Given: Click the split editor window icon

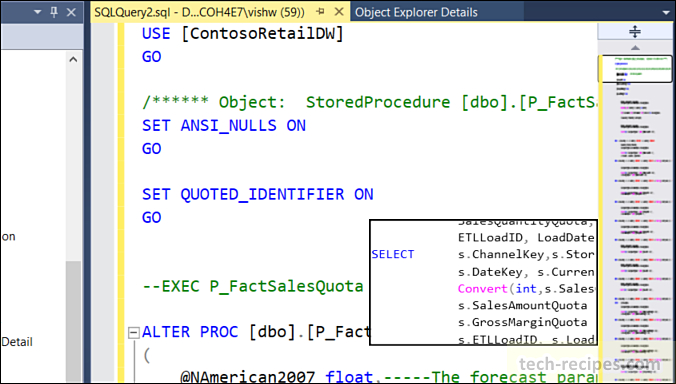Looking at the screenshot, I should (635, 31).
